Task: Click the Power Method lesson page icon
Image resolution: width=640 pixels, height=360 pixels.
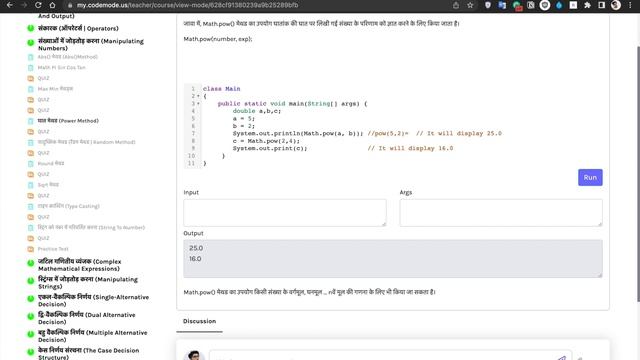Action: point(31,121)
